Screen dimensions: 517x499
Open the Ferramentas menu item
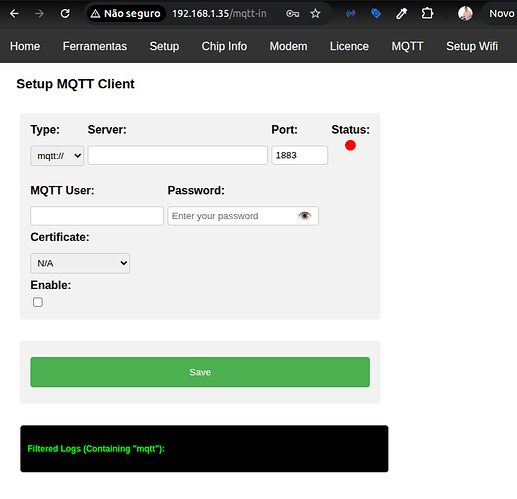(95, 46)
